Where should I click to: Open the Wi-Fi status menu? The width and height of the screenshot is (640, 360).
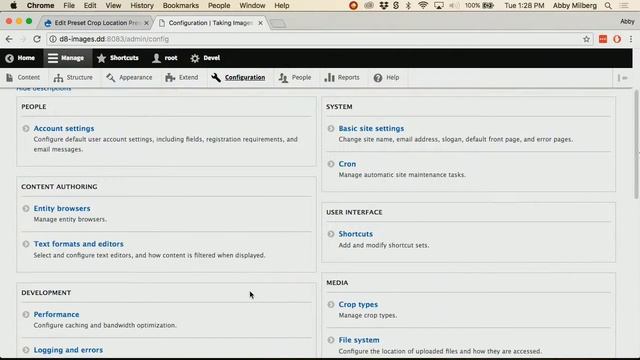coord(423,6)
